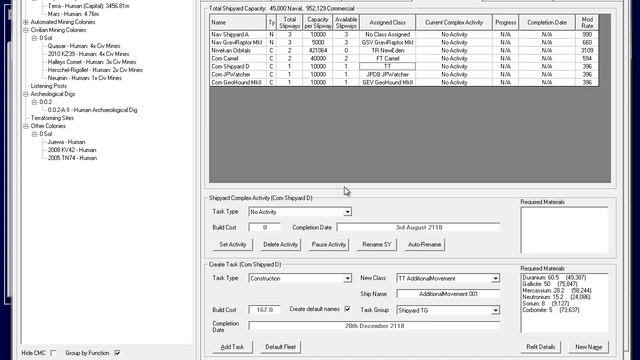Select the Com JPWatcher shipyard row

(x=404, y=74)
